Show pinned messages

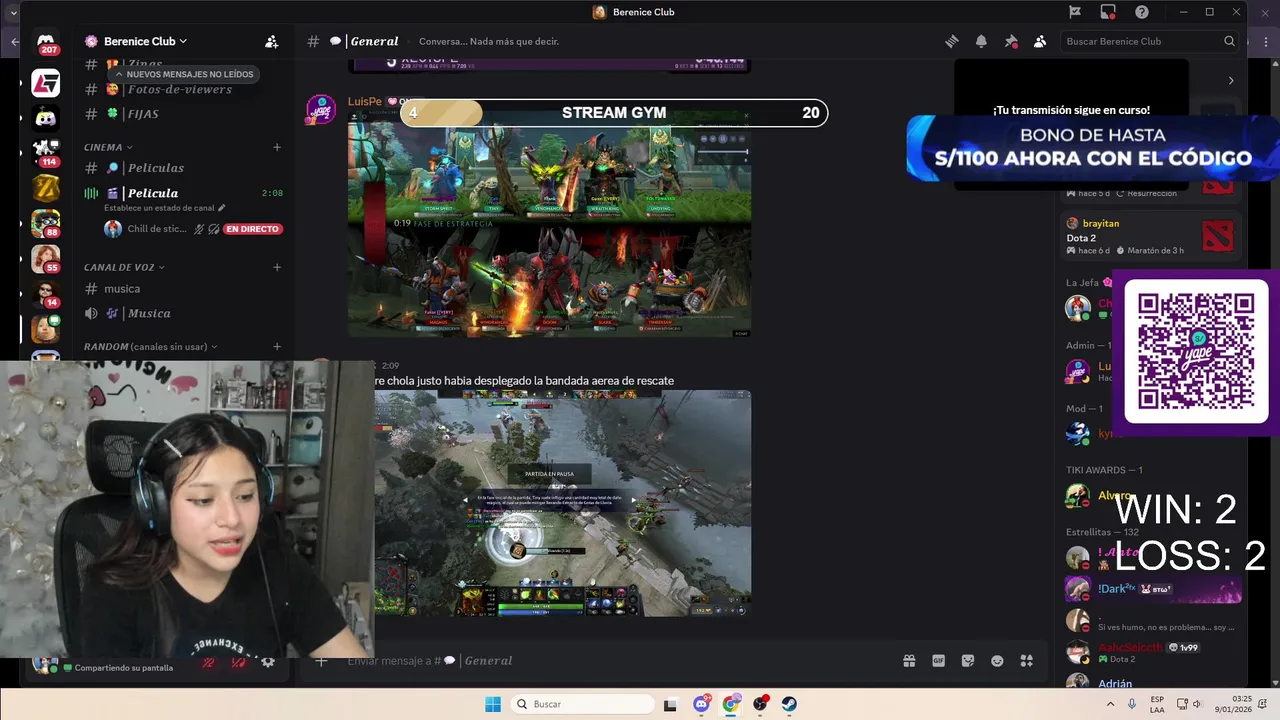click(1011, 41)
